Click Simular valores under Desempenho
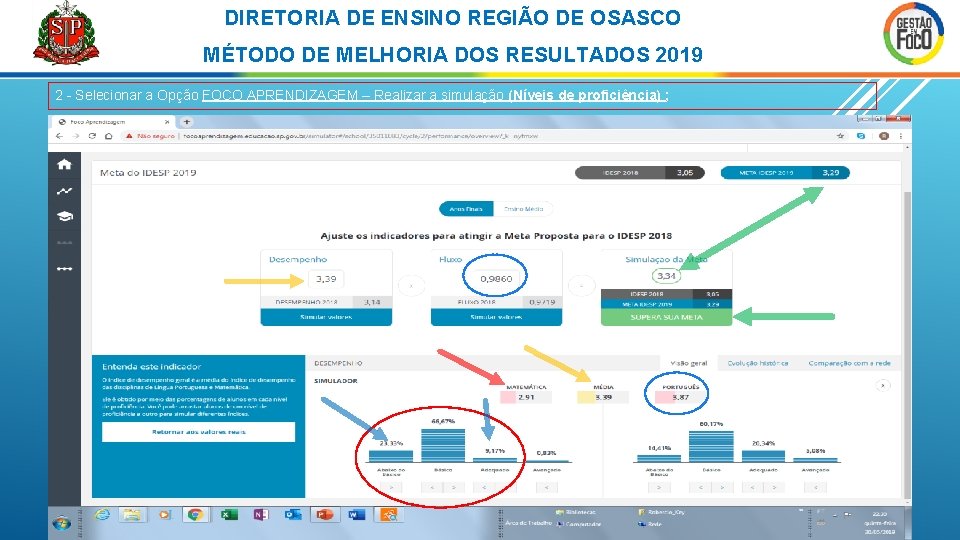Image resolution: width=960 pixels, height=540 pixels. tap(326, 317)
